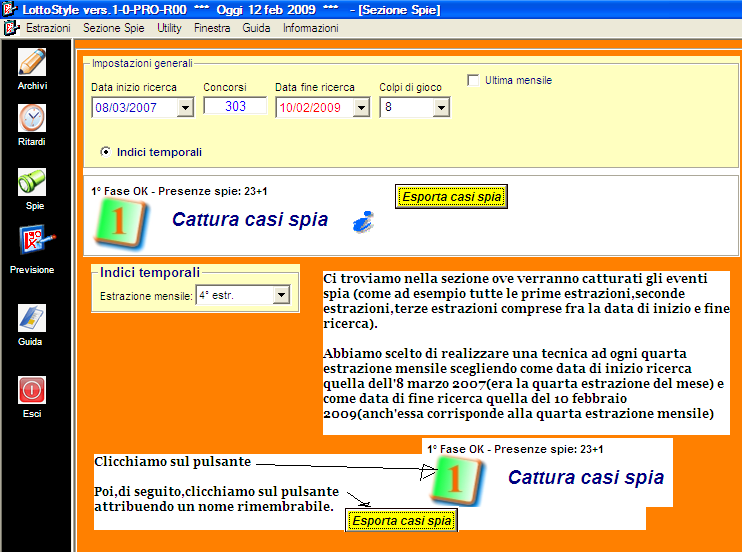Click the Archivi sidebar label

tap(32, 86)
